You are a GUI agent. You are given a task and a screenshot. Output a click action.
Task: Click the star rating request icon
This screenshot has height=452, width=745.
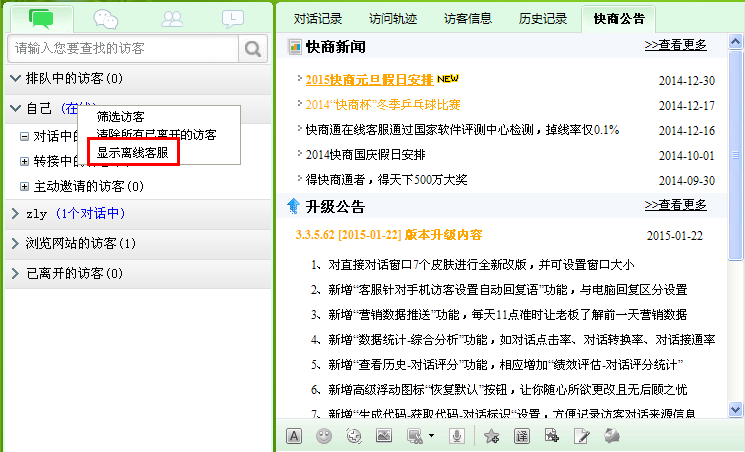click(x=491, y=435)
